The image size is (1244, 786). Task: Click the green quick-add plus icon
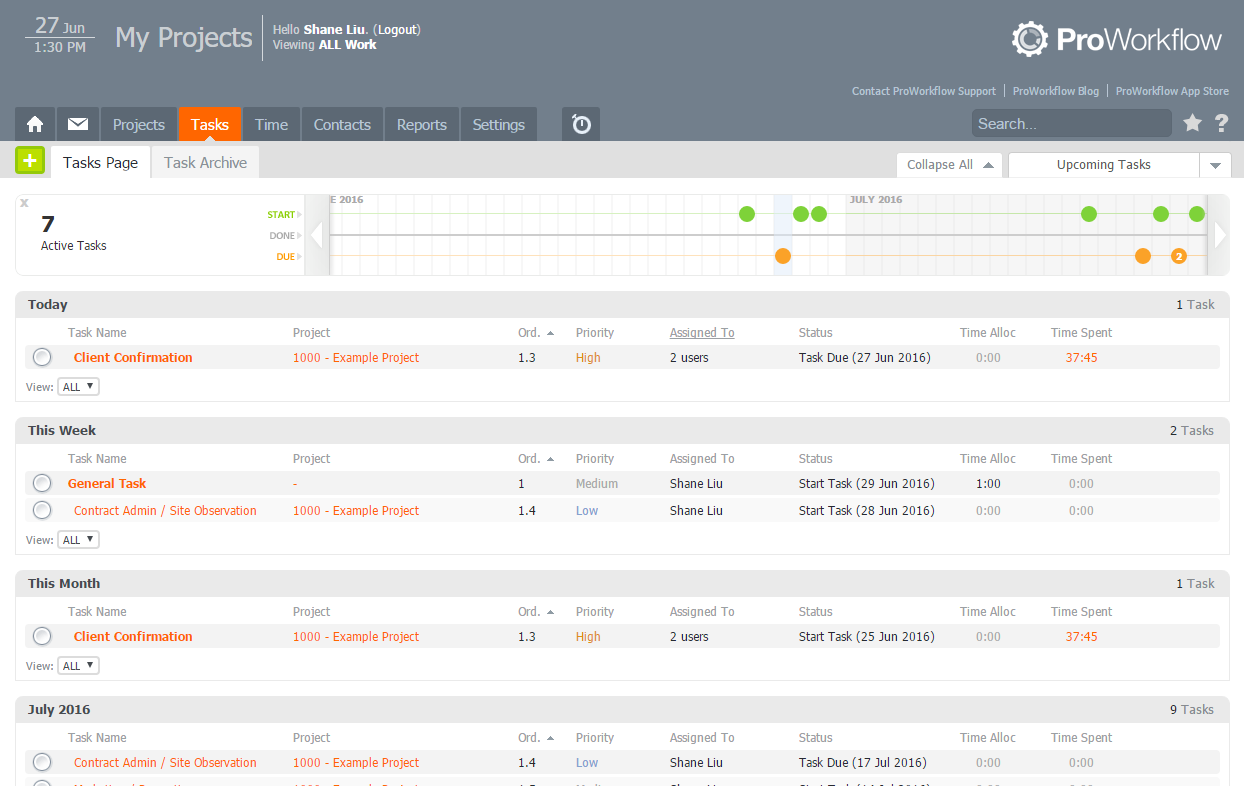pos(29,160)
